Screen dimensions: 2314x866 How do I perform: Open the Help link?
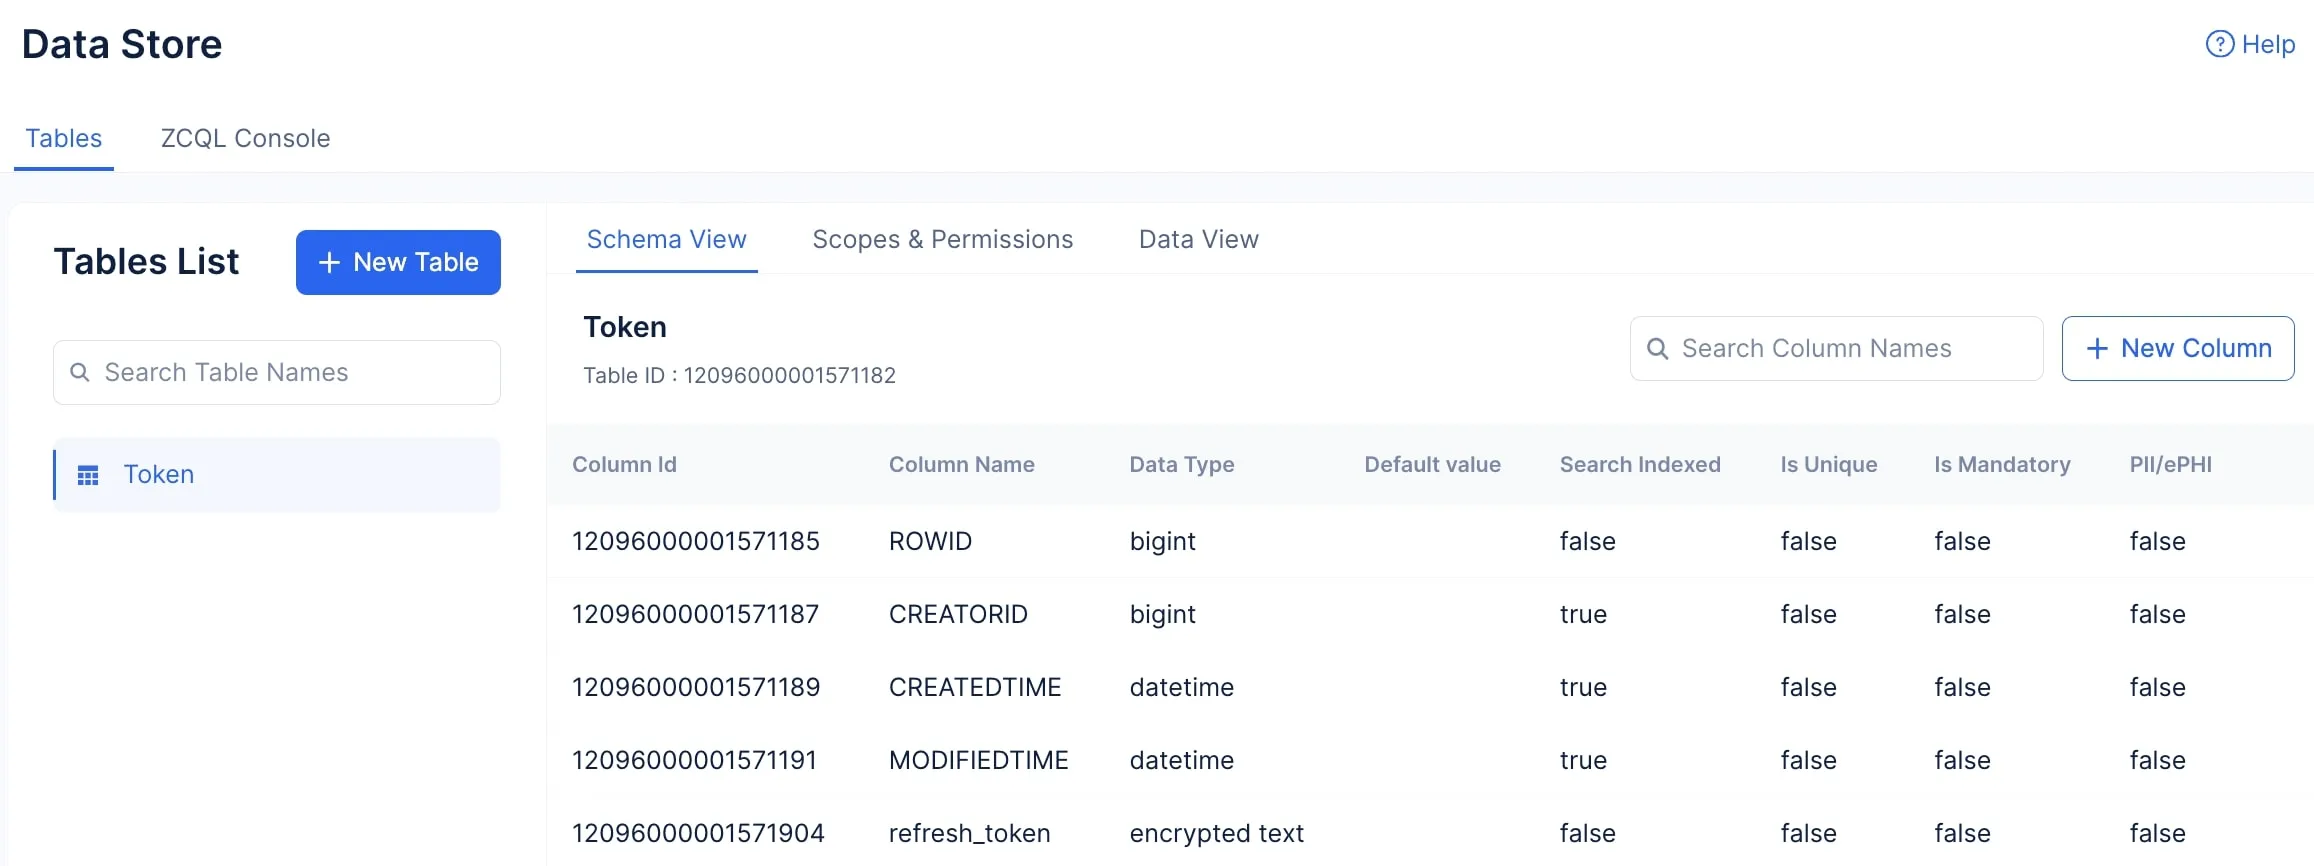point(2267,44)
